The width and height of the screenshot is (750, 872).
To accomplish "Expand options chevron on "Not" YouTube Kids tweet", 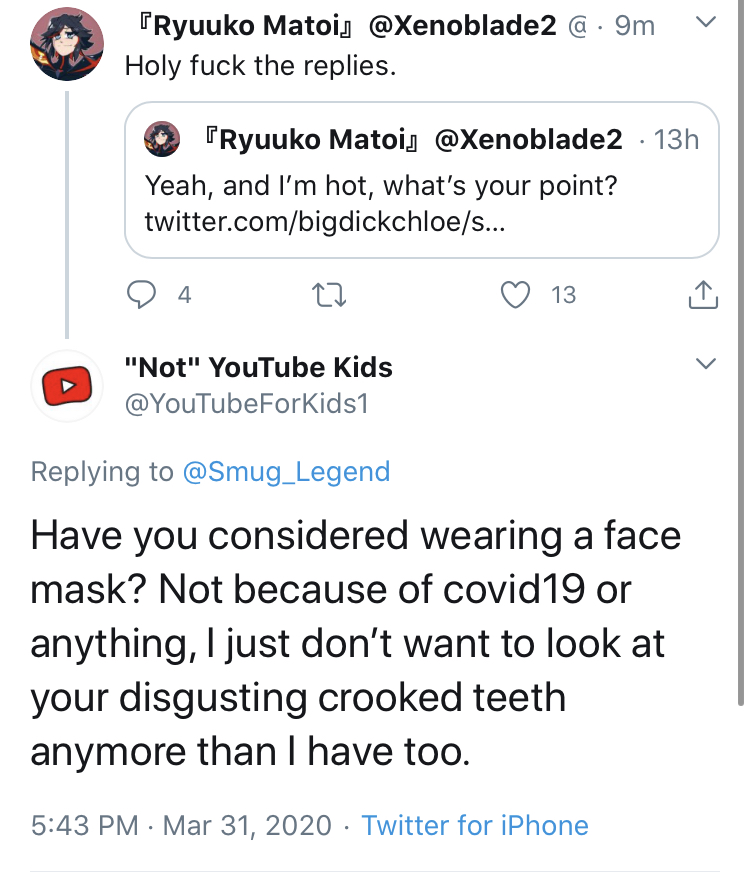I will [x=706, y=363].
